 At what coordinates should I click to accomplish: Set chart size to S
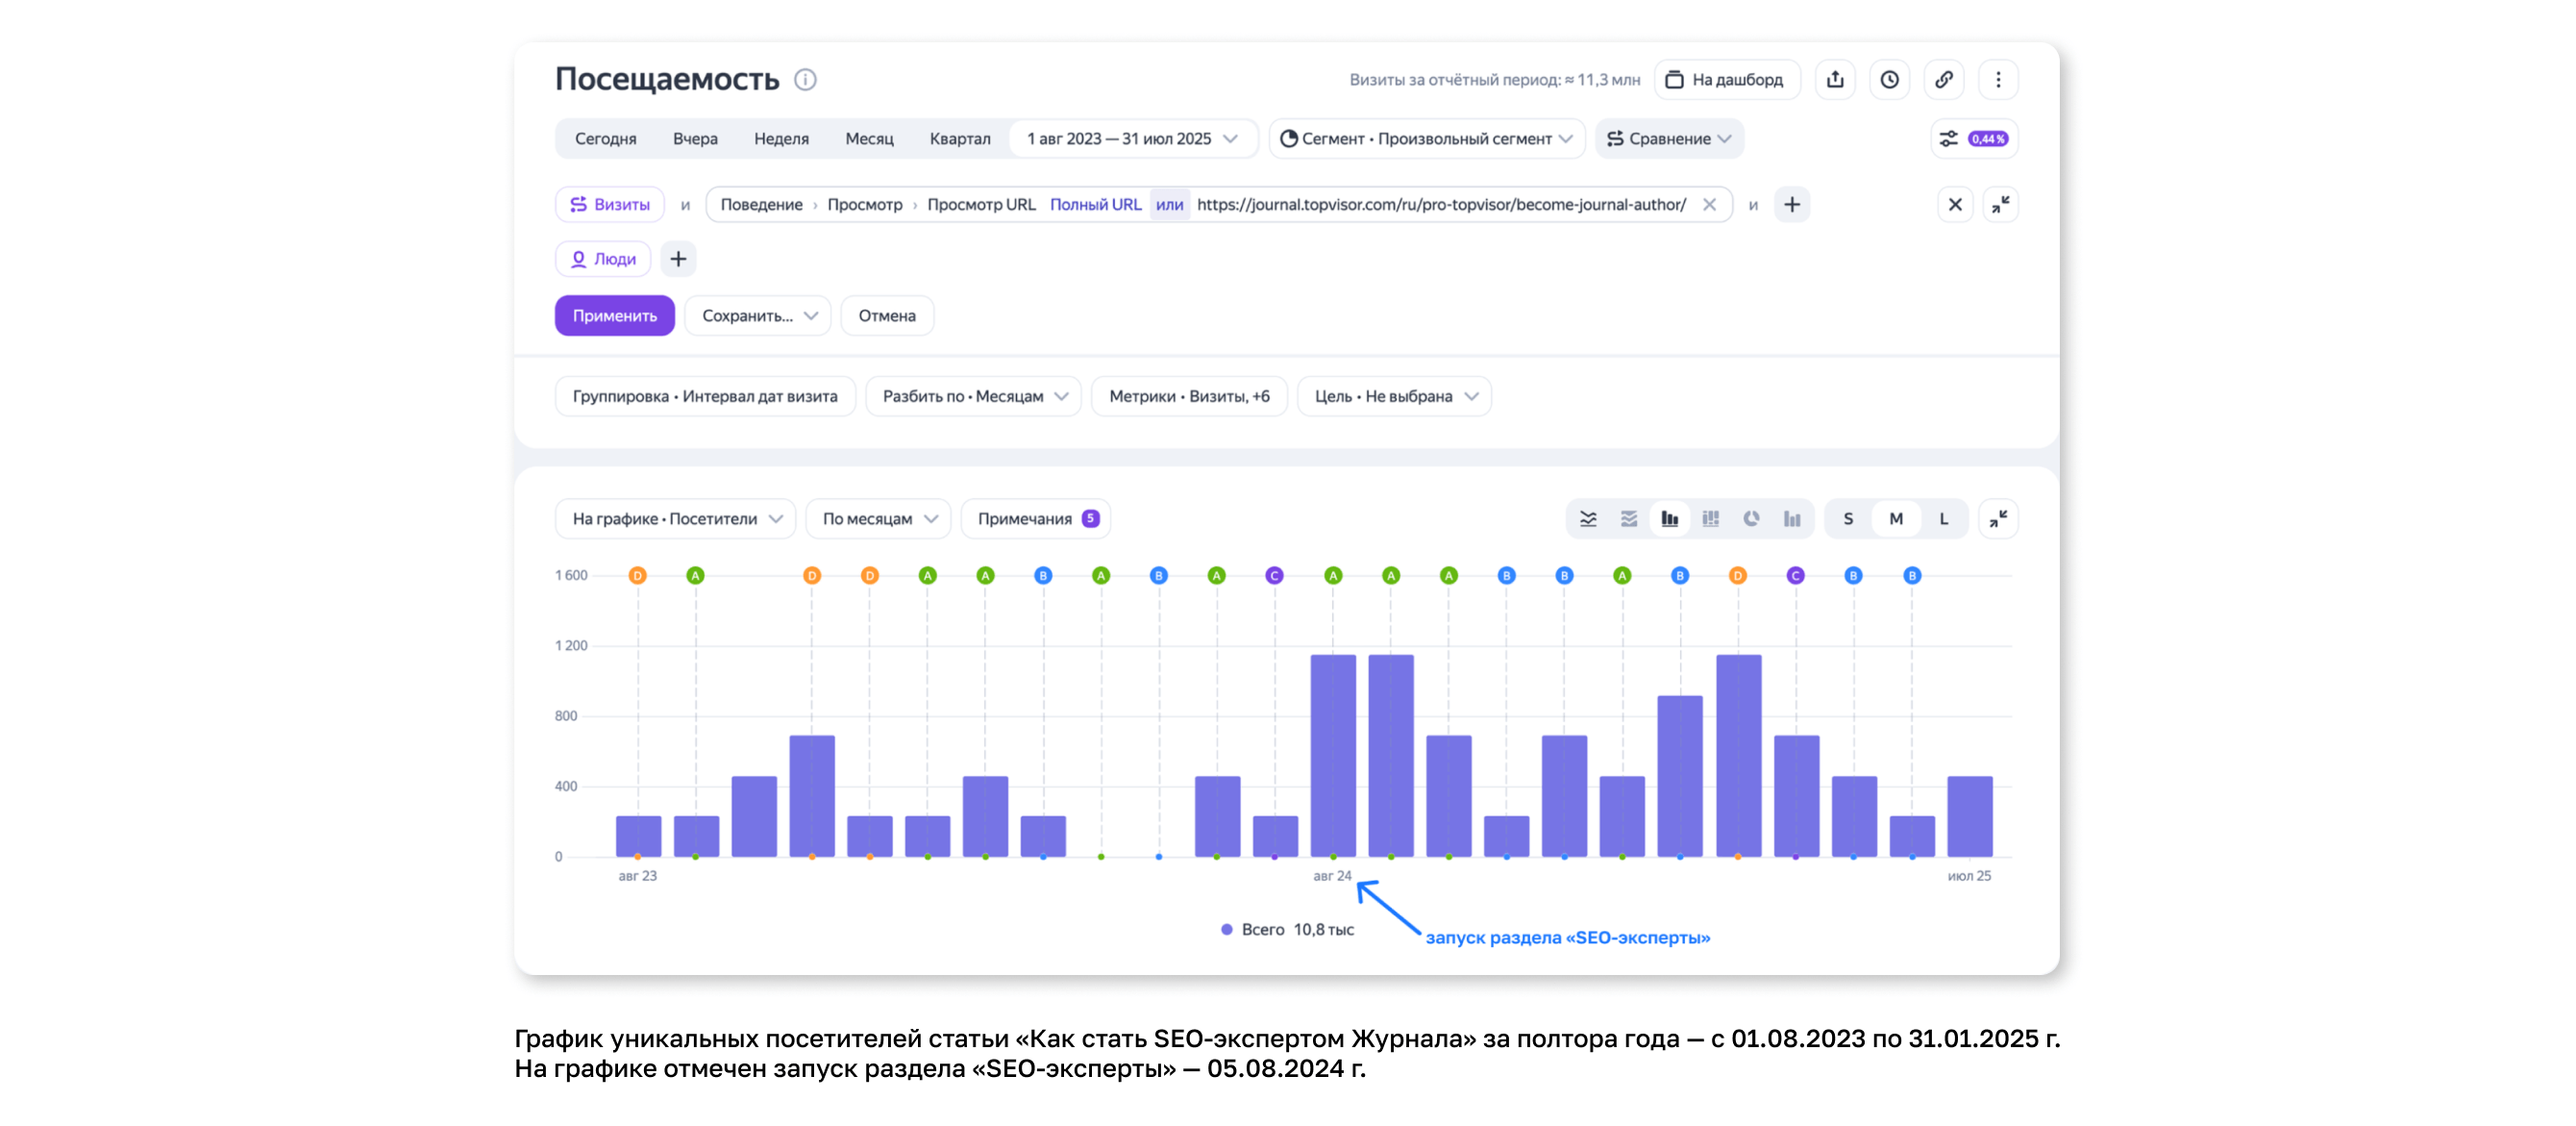click(x=1848, y=518)
